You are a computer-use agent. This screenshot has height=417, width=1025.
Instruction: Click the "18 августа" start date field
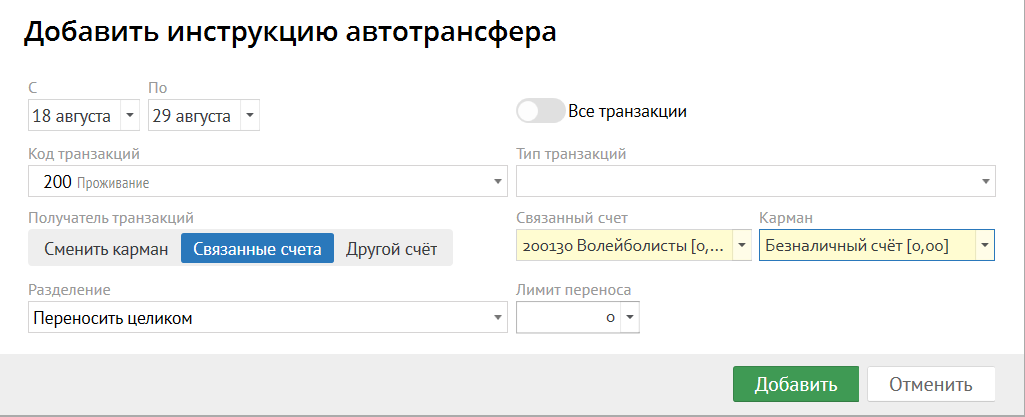(72, 116)
